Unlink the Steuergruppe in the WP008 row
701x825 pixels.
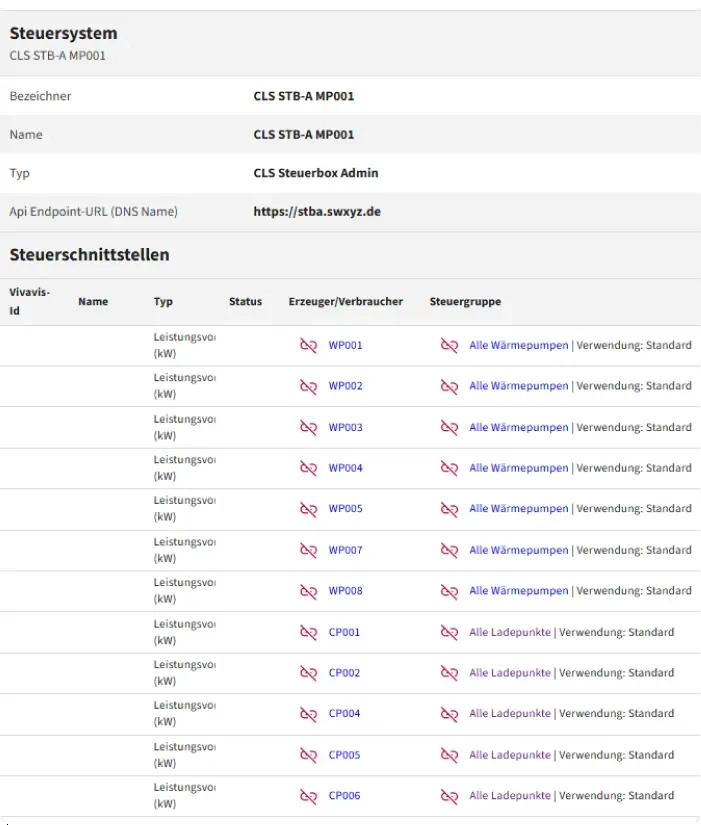(x=449, y=591)
